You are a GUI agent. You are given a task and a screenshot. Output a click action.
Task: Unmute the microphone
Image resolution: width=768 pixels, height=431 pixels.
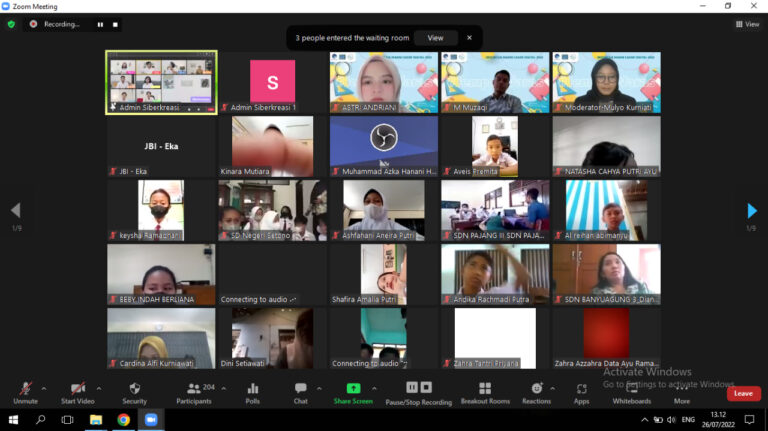pyautogui.click(x=25, y=393)
